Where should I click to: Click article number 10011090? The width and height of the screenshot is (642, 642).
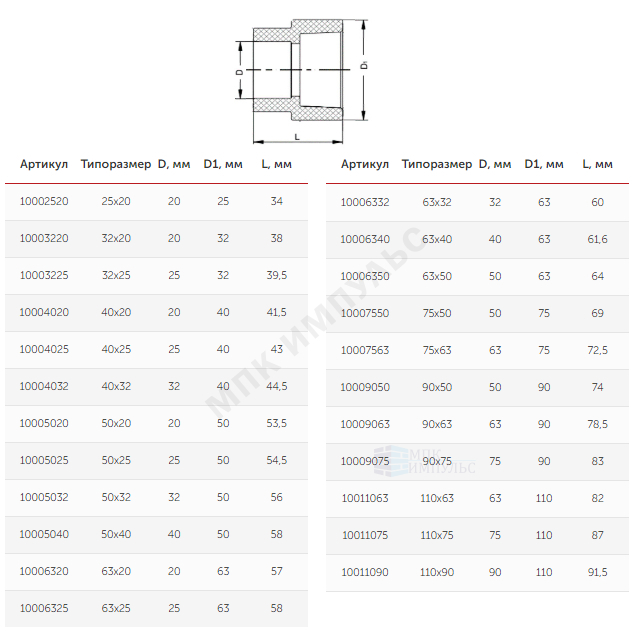(x=365, y=572)
